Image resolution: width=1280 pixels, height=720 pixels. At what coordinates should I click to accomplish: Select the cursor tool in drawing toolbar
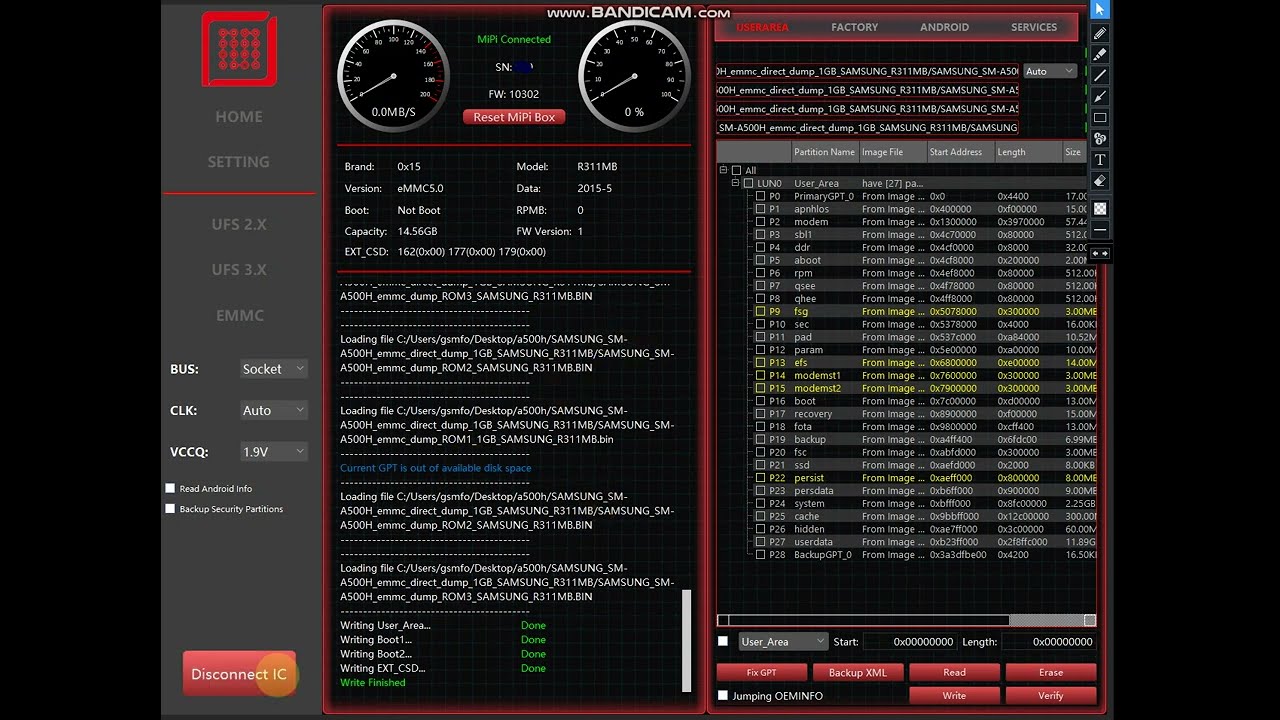point(1100,10)
